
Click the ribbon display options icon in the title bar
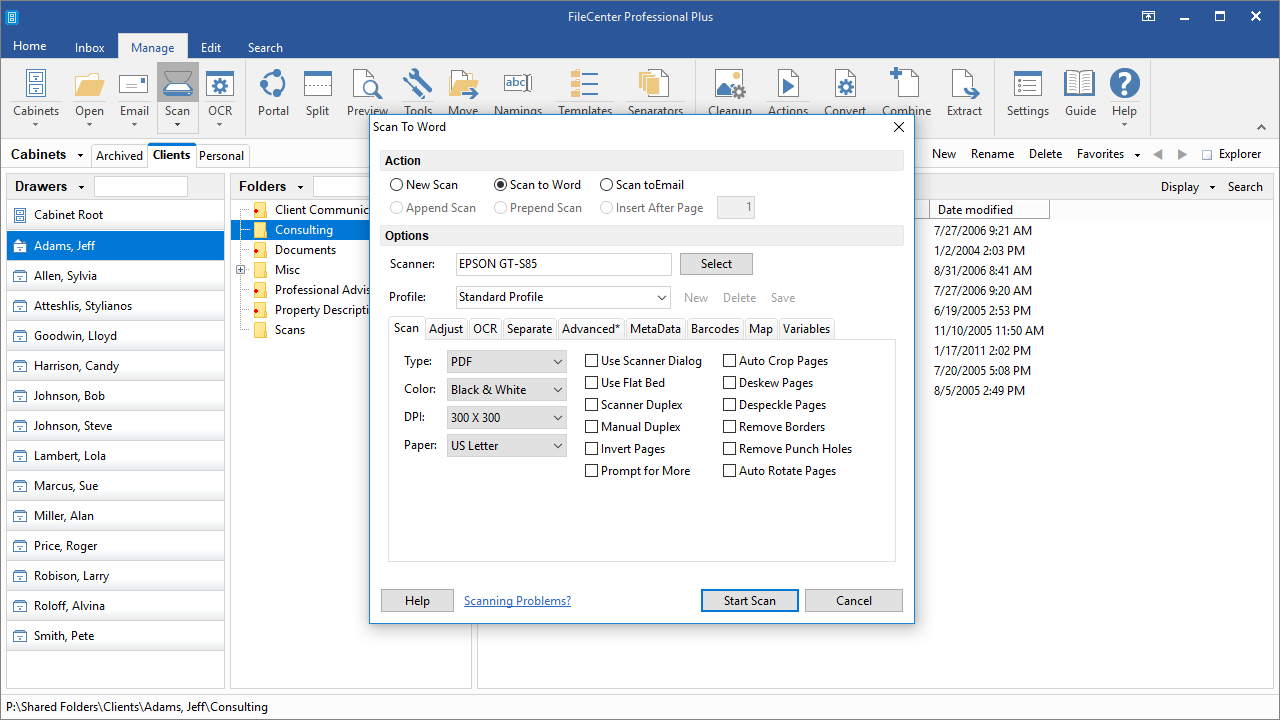pos(1150,17)
